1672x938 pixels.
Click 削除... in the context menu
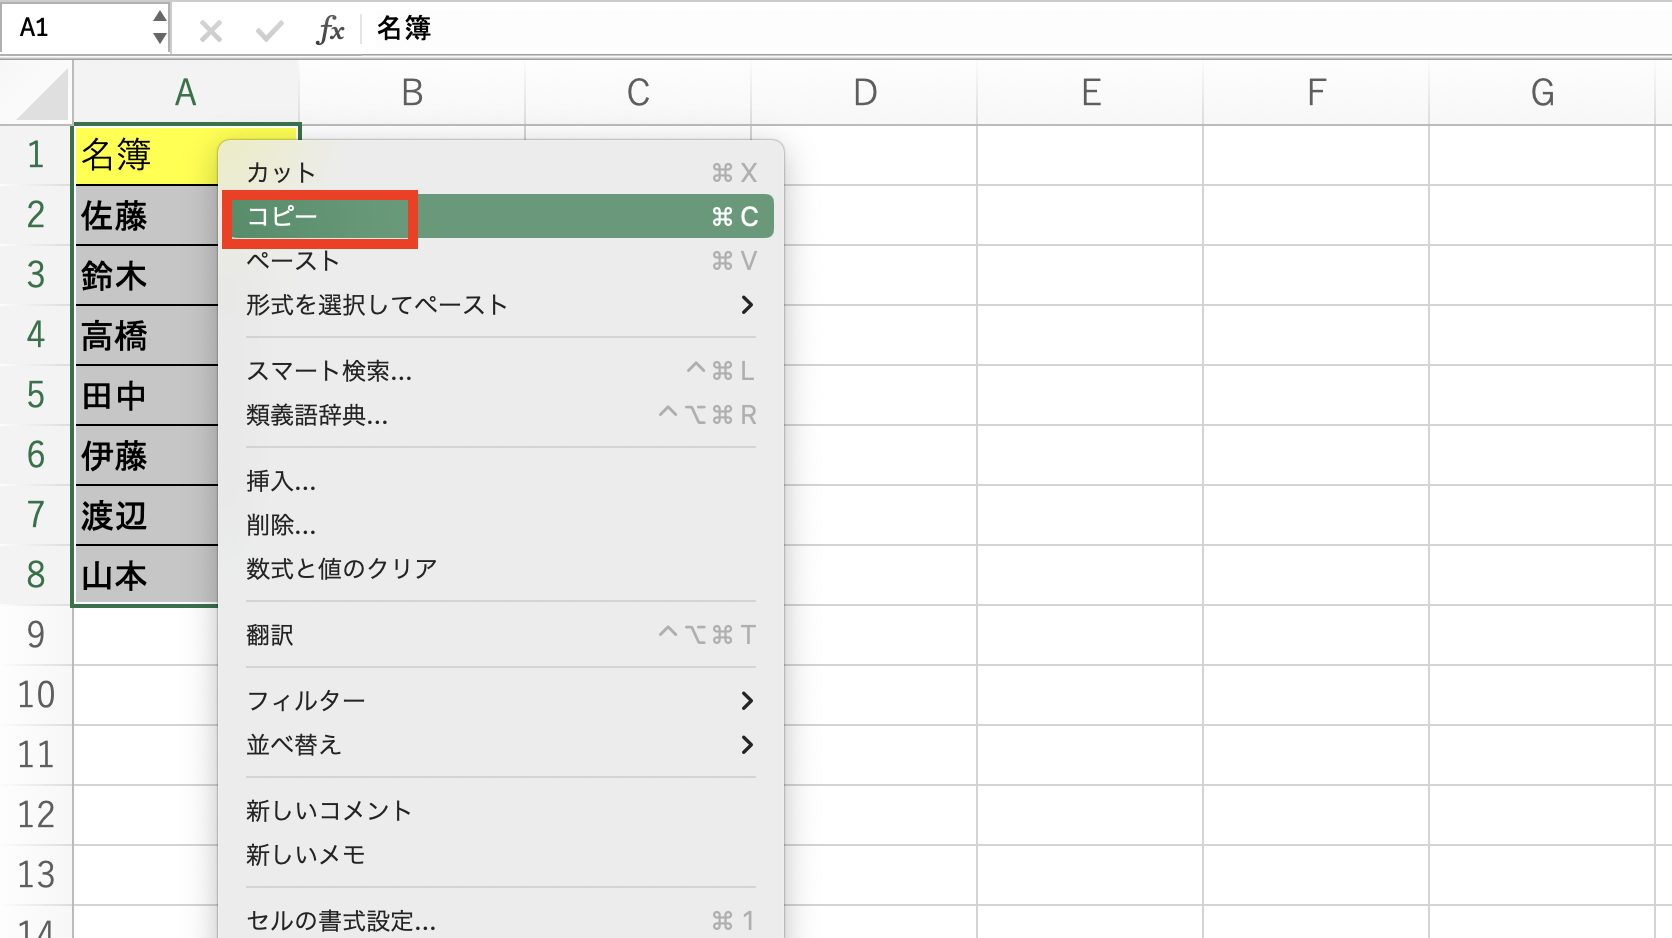pyautogui.click(x=281, y=527)
